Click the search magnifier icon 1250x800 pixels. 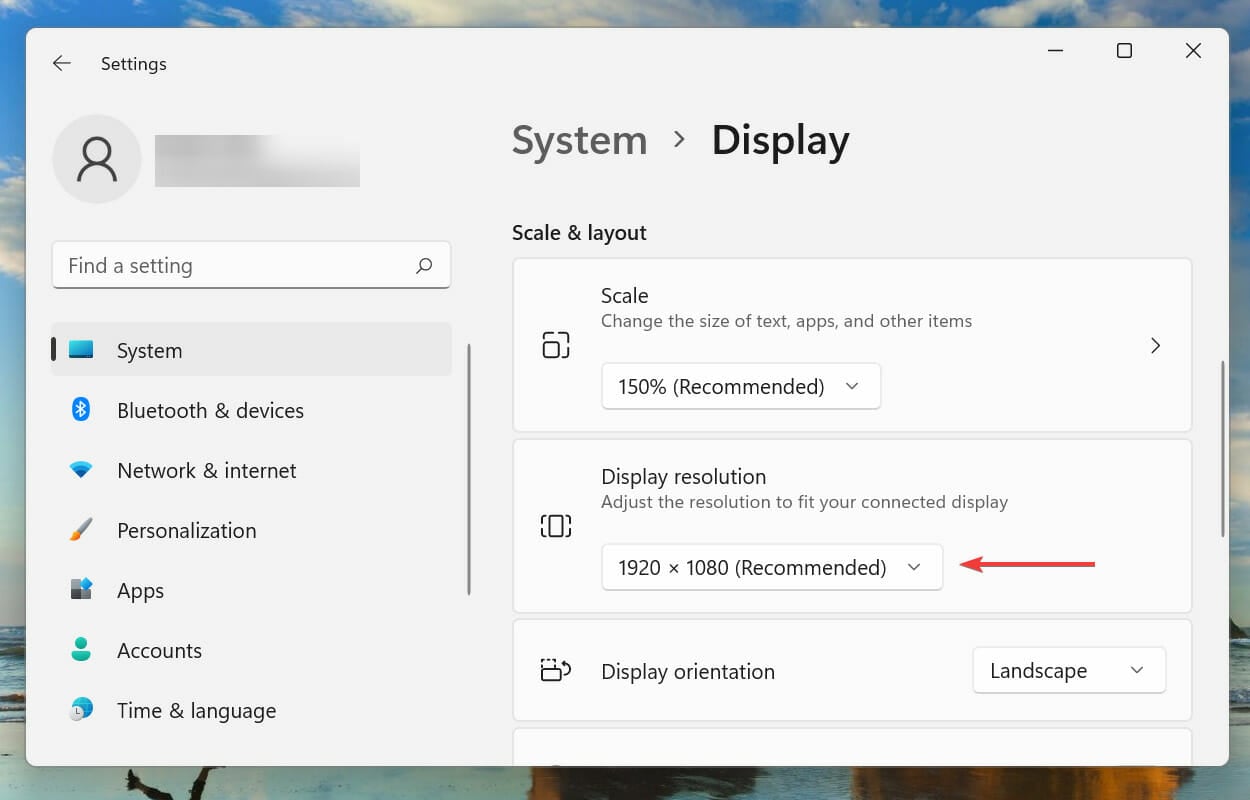pyautogui.click(x=424, y=266)
